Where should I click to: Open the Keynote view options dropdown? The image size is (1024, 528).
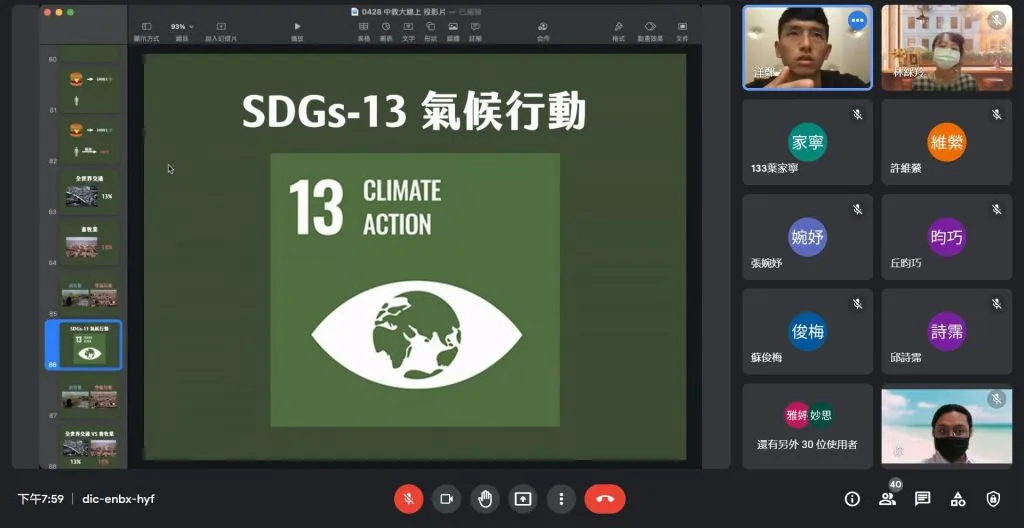146,27
